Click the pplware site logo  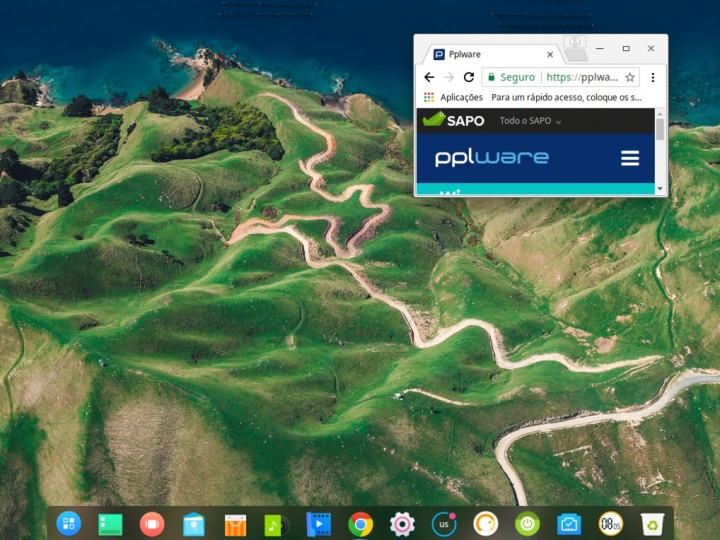(x=491, y=158)
